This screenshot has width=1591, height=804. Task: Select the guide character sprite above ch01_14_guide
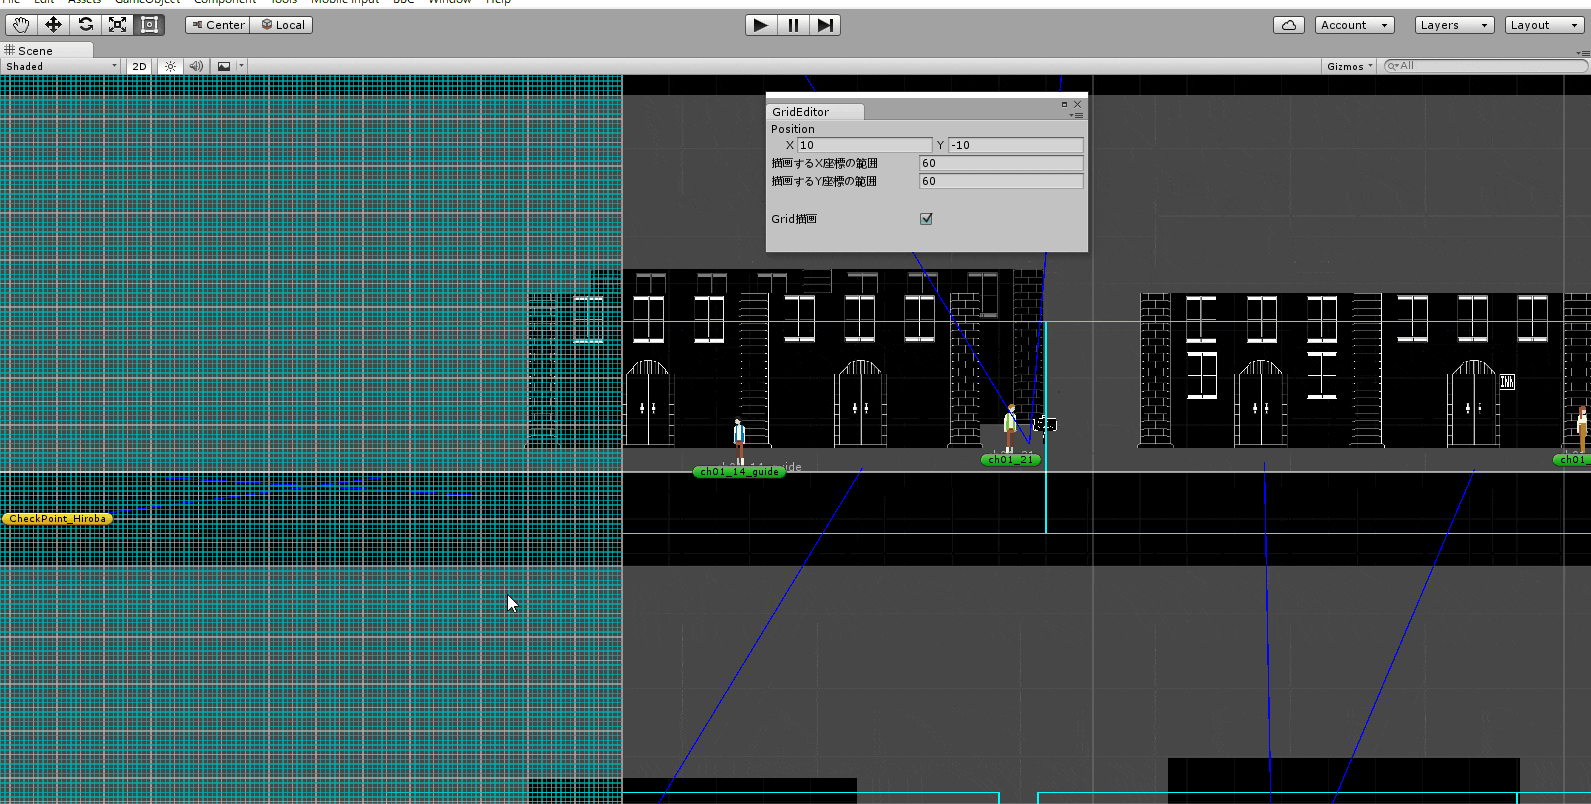coord(739,440)
